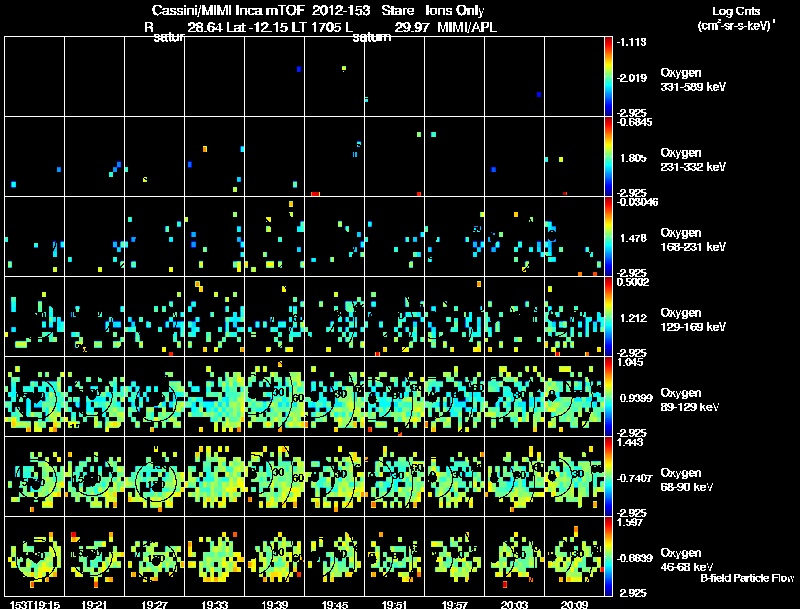Choose the 19:57 panel in 168-231 keV row
Image resolution: width=800 pixels, height=609 pixels.
[455, 237]
